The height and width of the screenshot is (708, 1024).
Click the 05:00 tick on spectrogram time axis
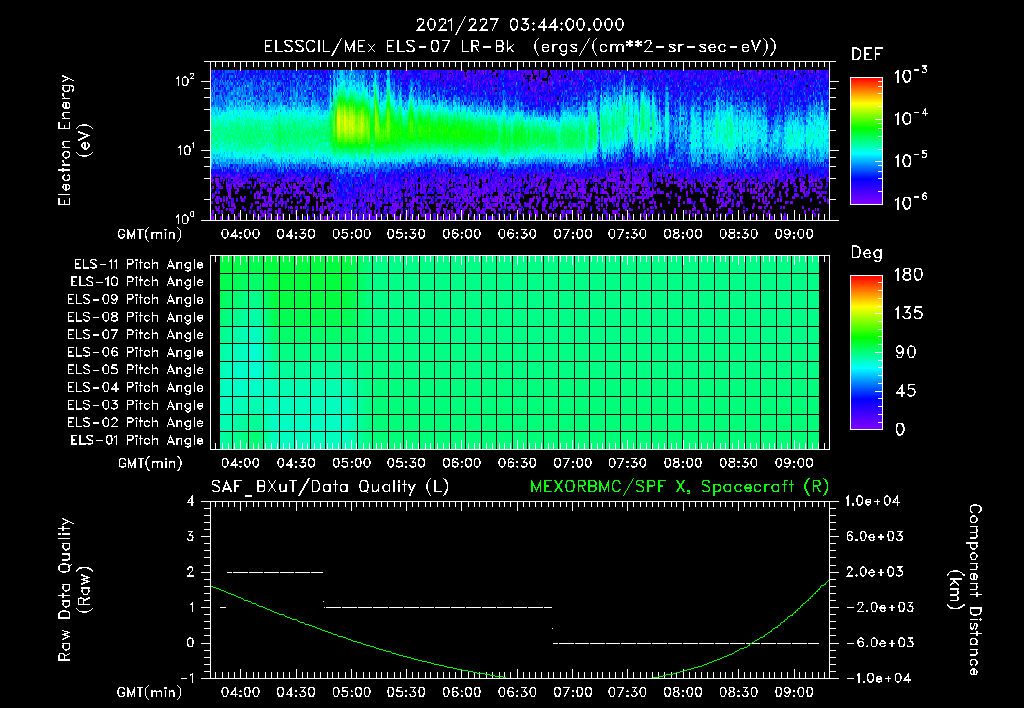[351, 234]
